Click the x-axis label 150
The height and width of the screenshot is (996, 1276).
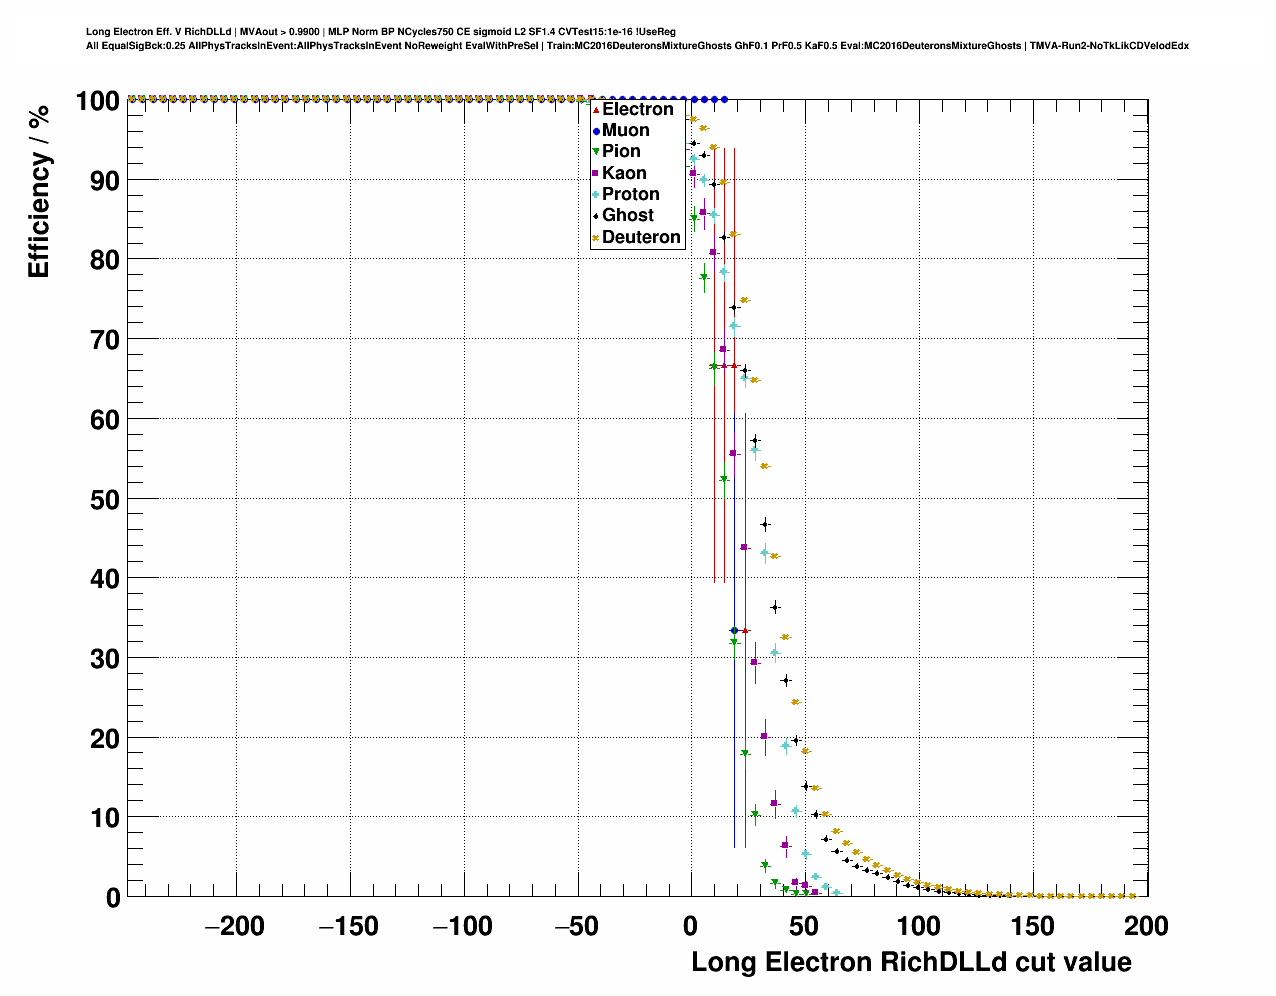tap(1033, 926)
